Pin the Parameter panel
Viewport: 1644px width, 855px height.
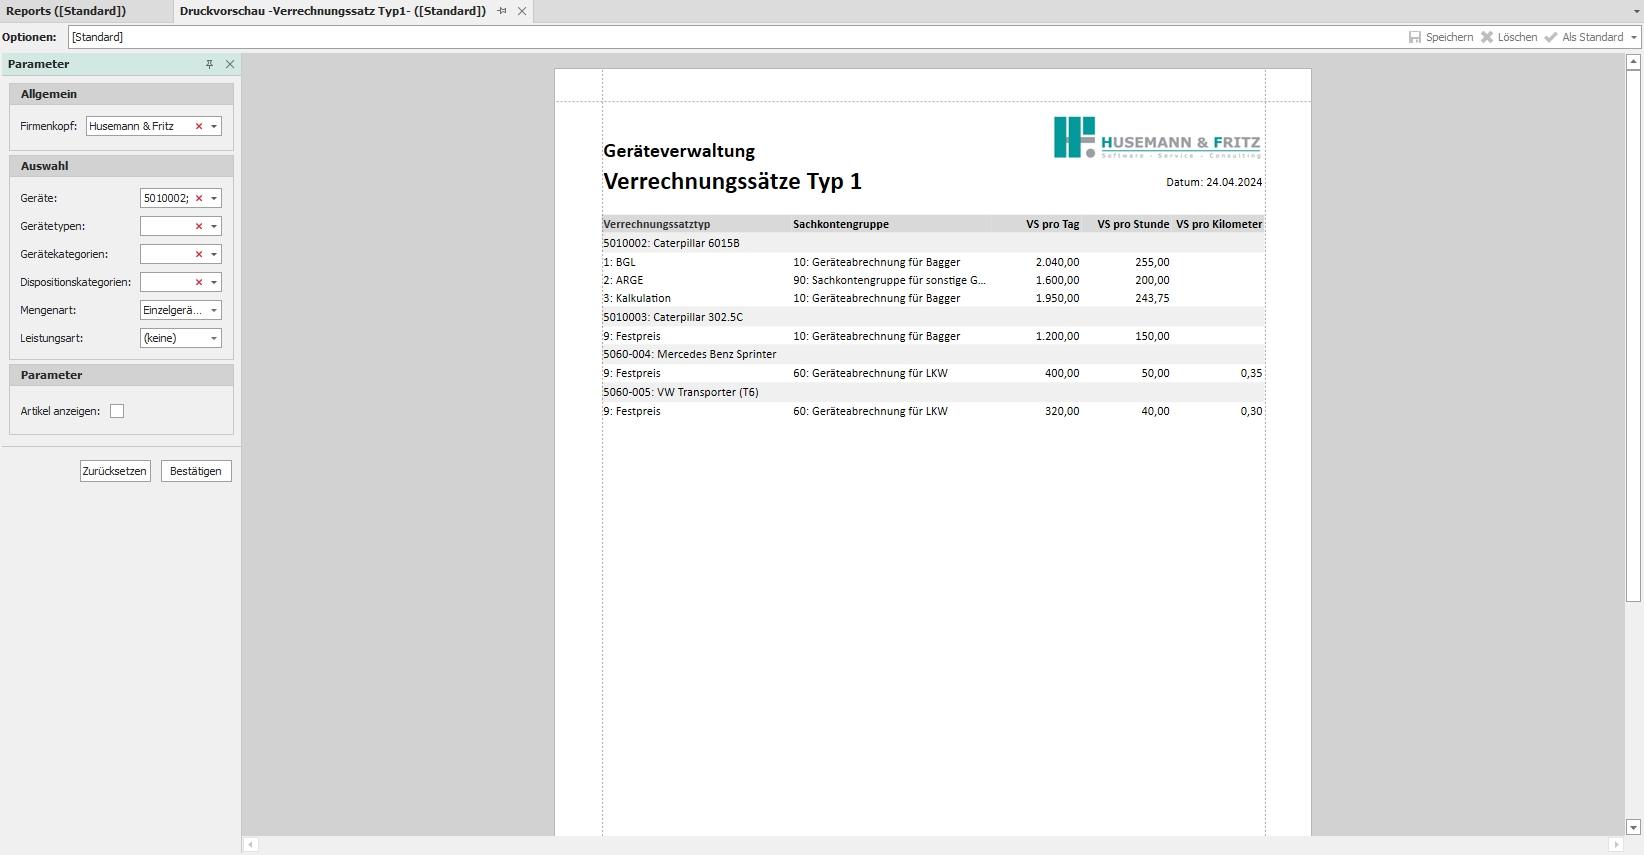209,64
